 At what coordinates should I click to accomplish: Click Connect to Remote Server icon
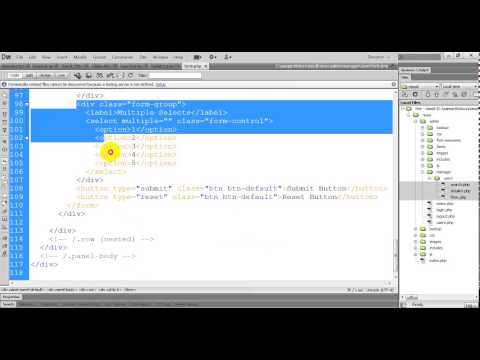[405, 95]
